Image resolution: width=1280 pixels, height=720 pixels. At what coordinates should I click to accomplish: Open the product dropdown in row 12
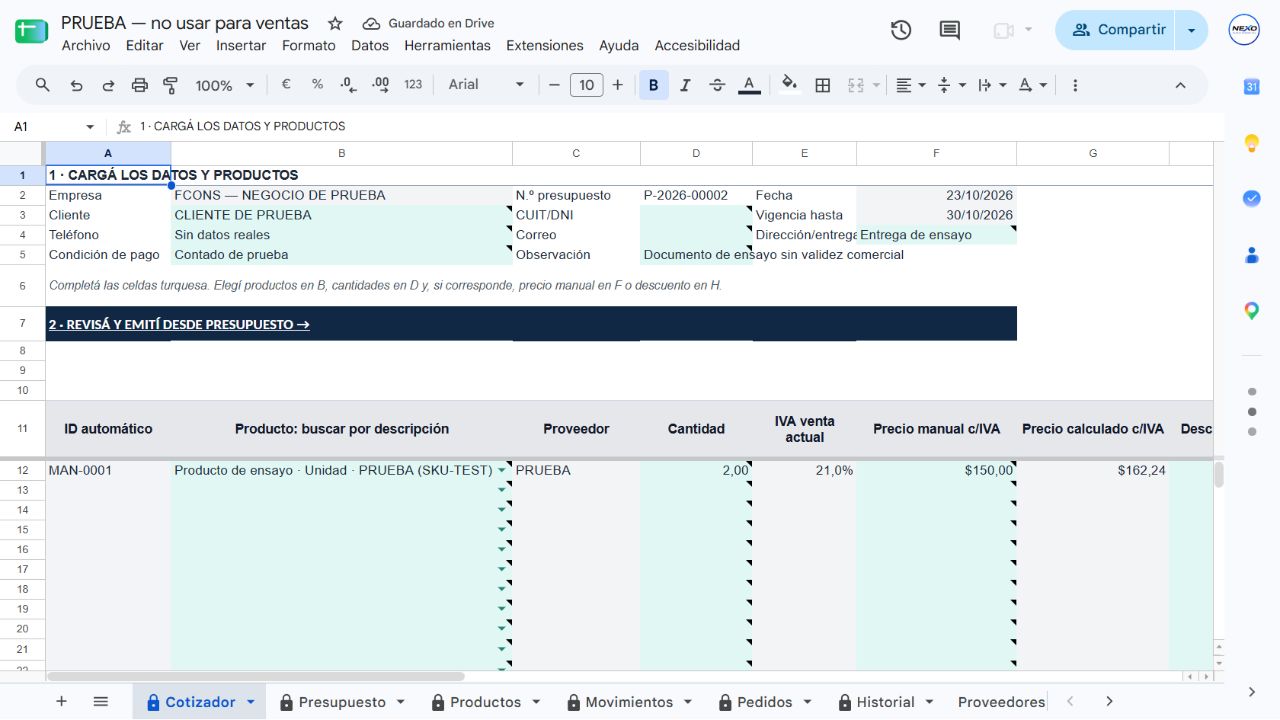[x=502, y=470]
